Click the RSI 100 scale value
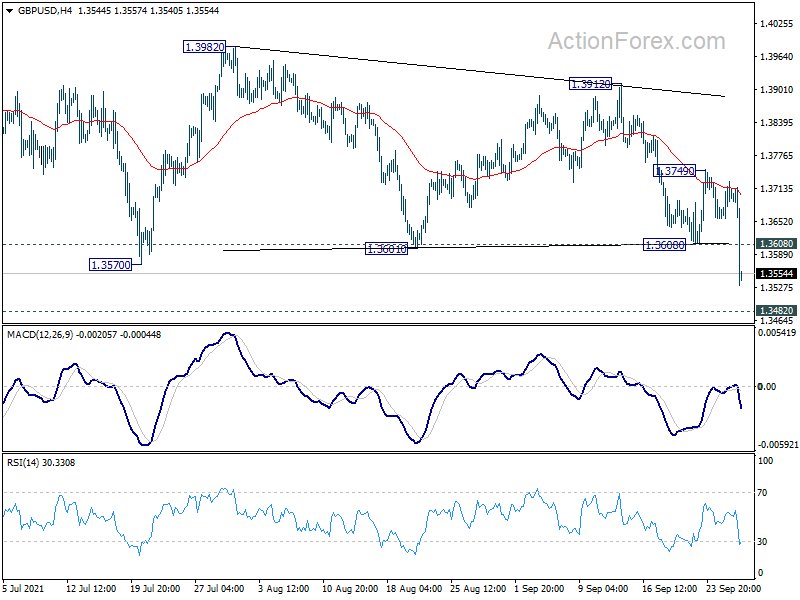 coord(765,461)
